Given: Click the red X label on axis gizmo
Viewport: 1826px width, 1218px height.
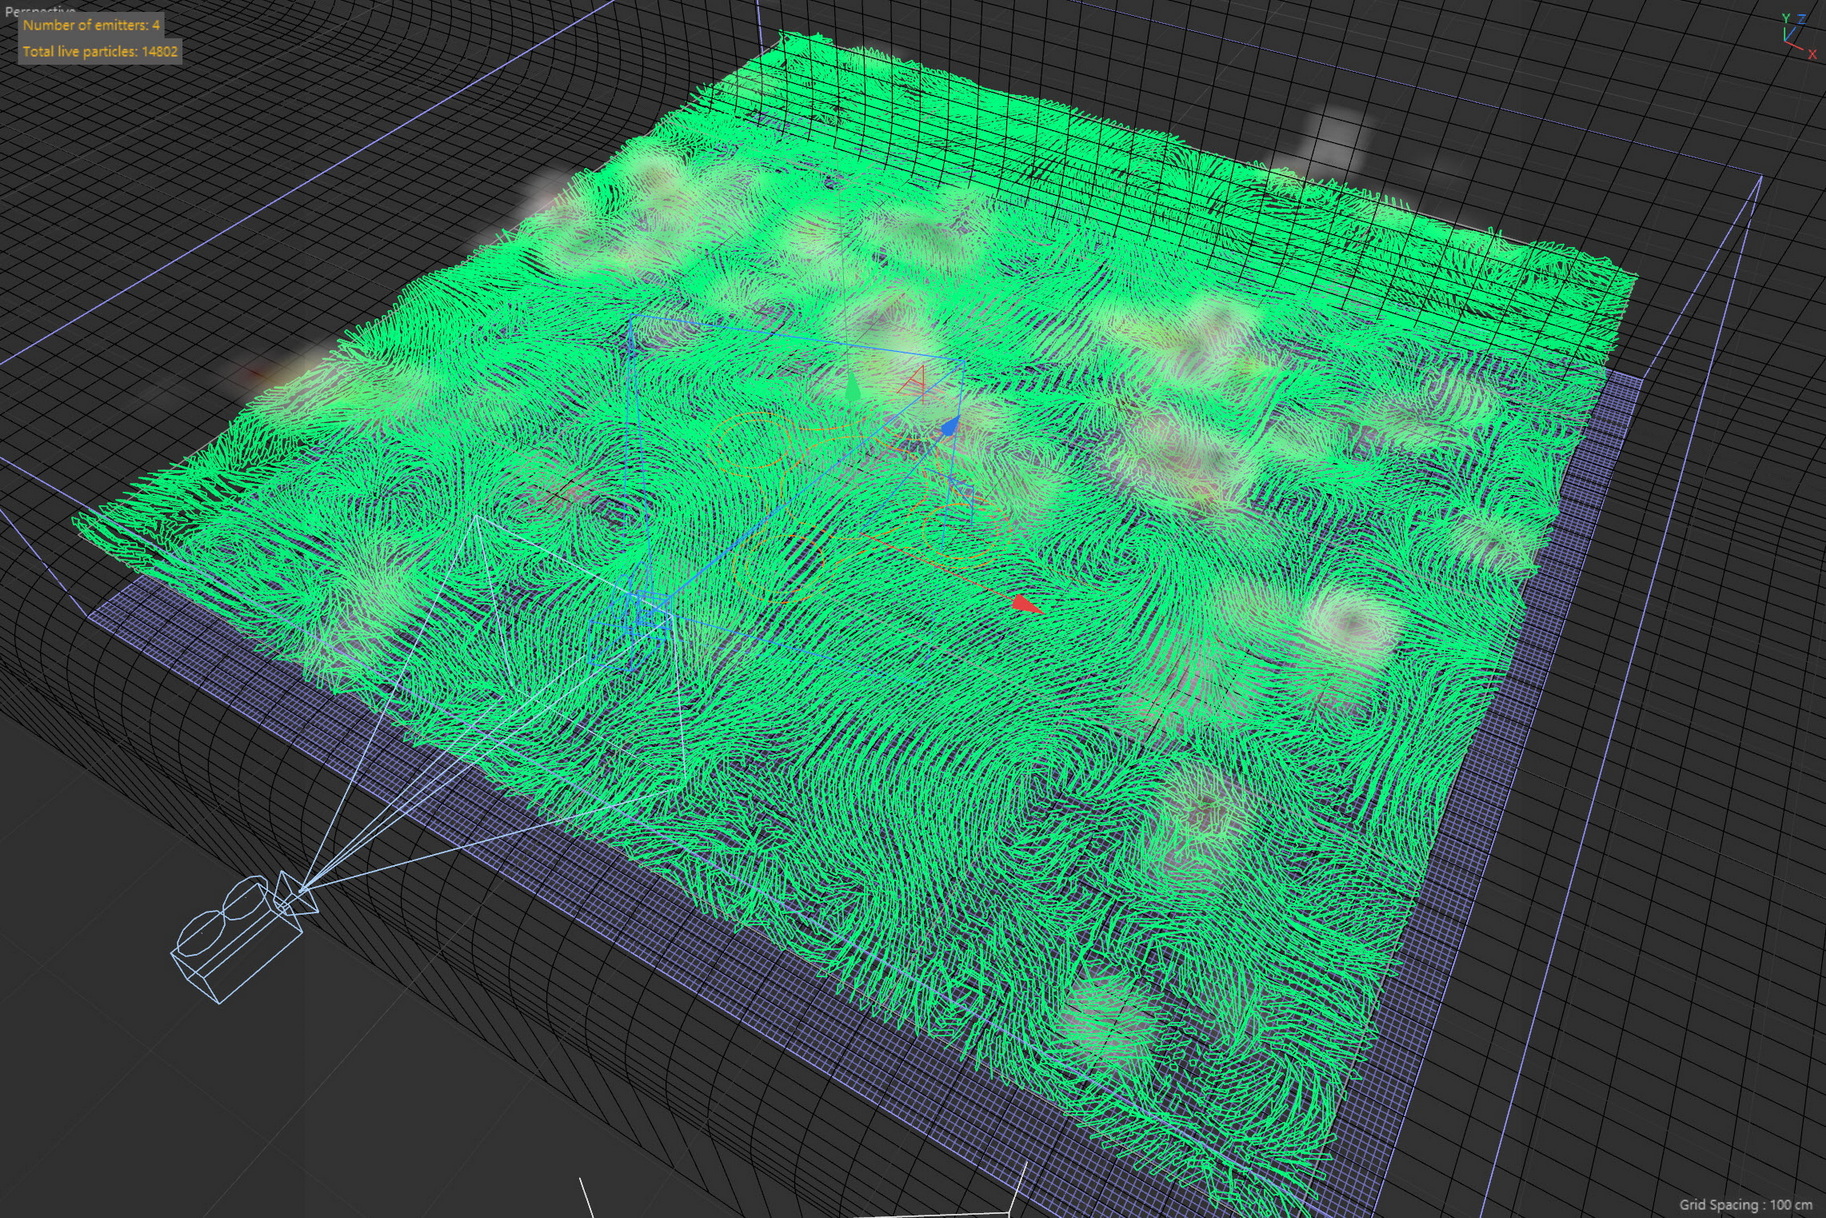Looking at the screenshot, I should pyautogui.click(x=1811, y=55).
